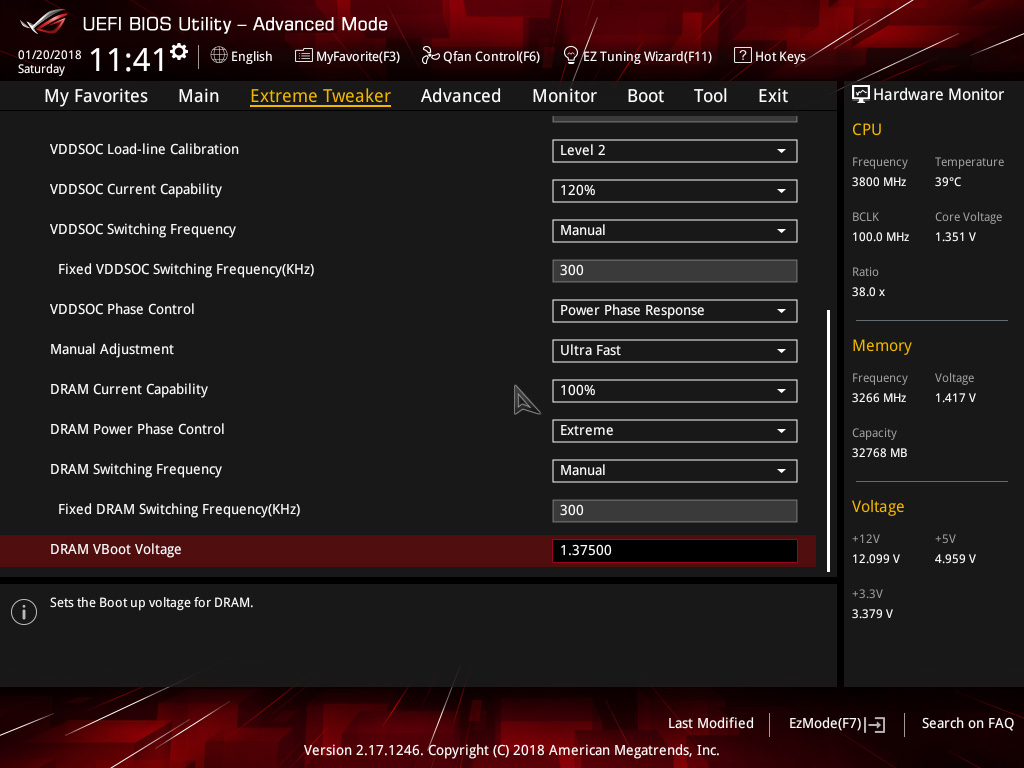Click the English language button
The height and width of the screenshot is (768, 1024).
(242, 56)
